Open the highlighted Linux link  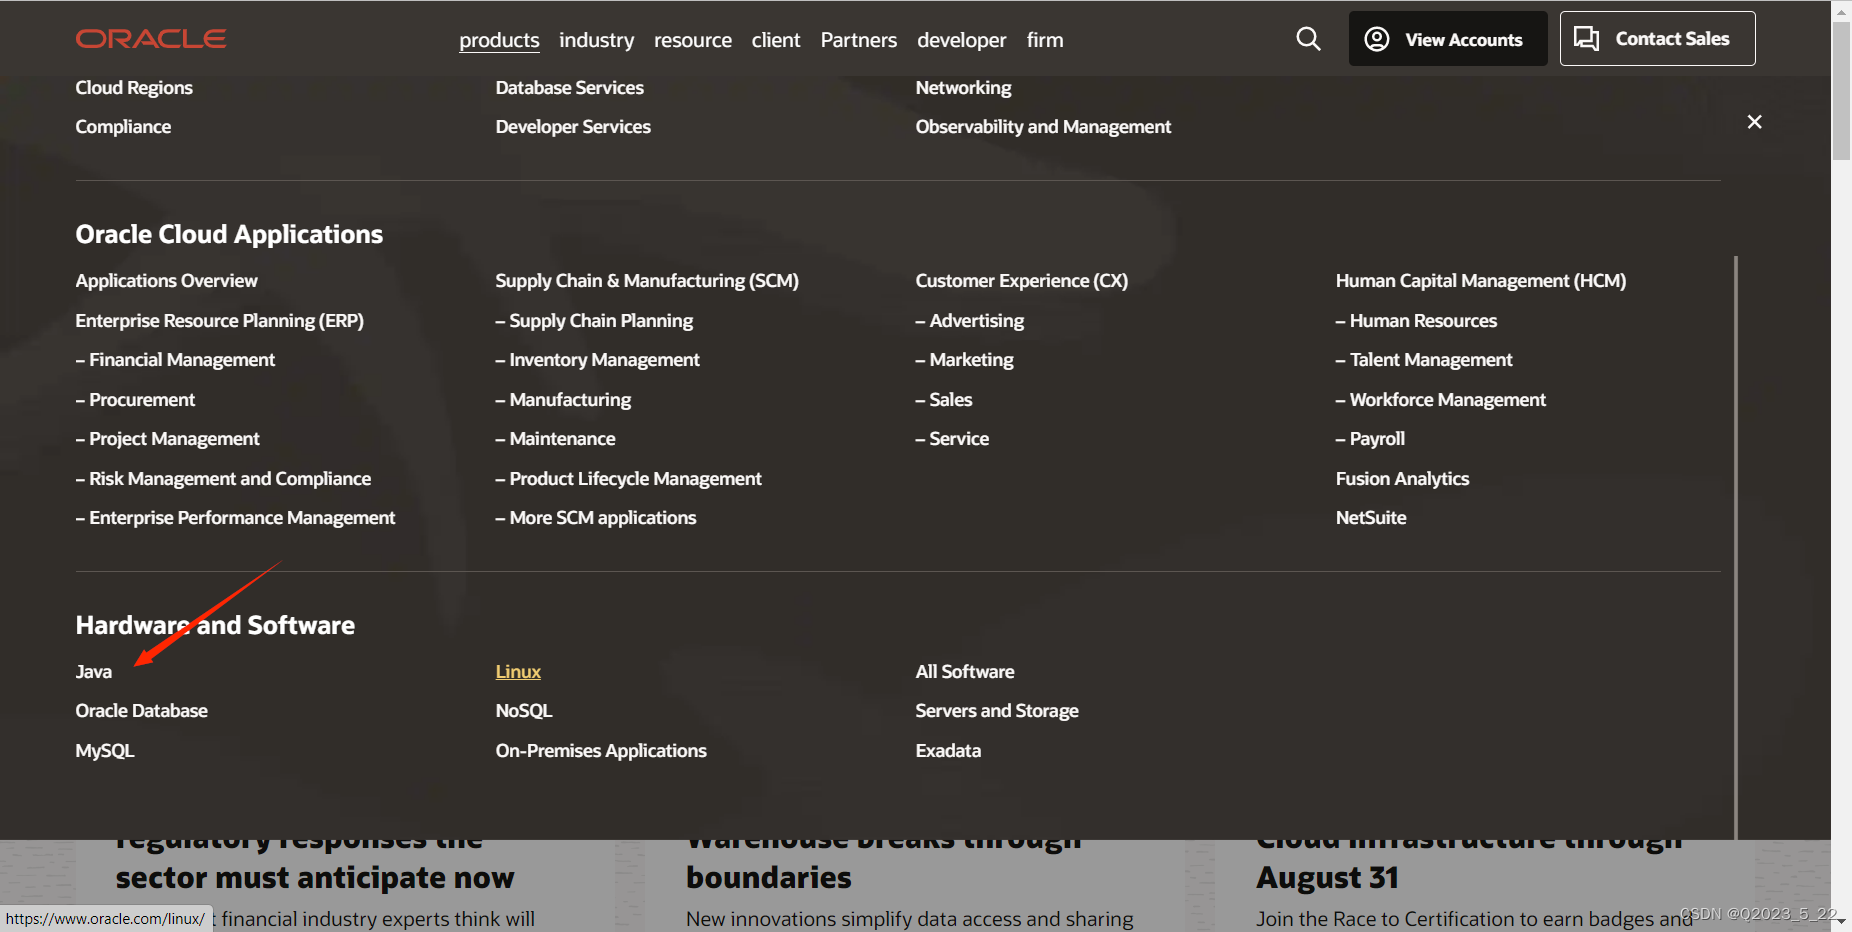[x=518, y=672]
